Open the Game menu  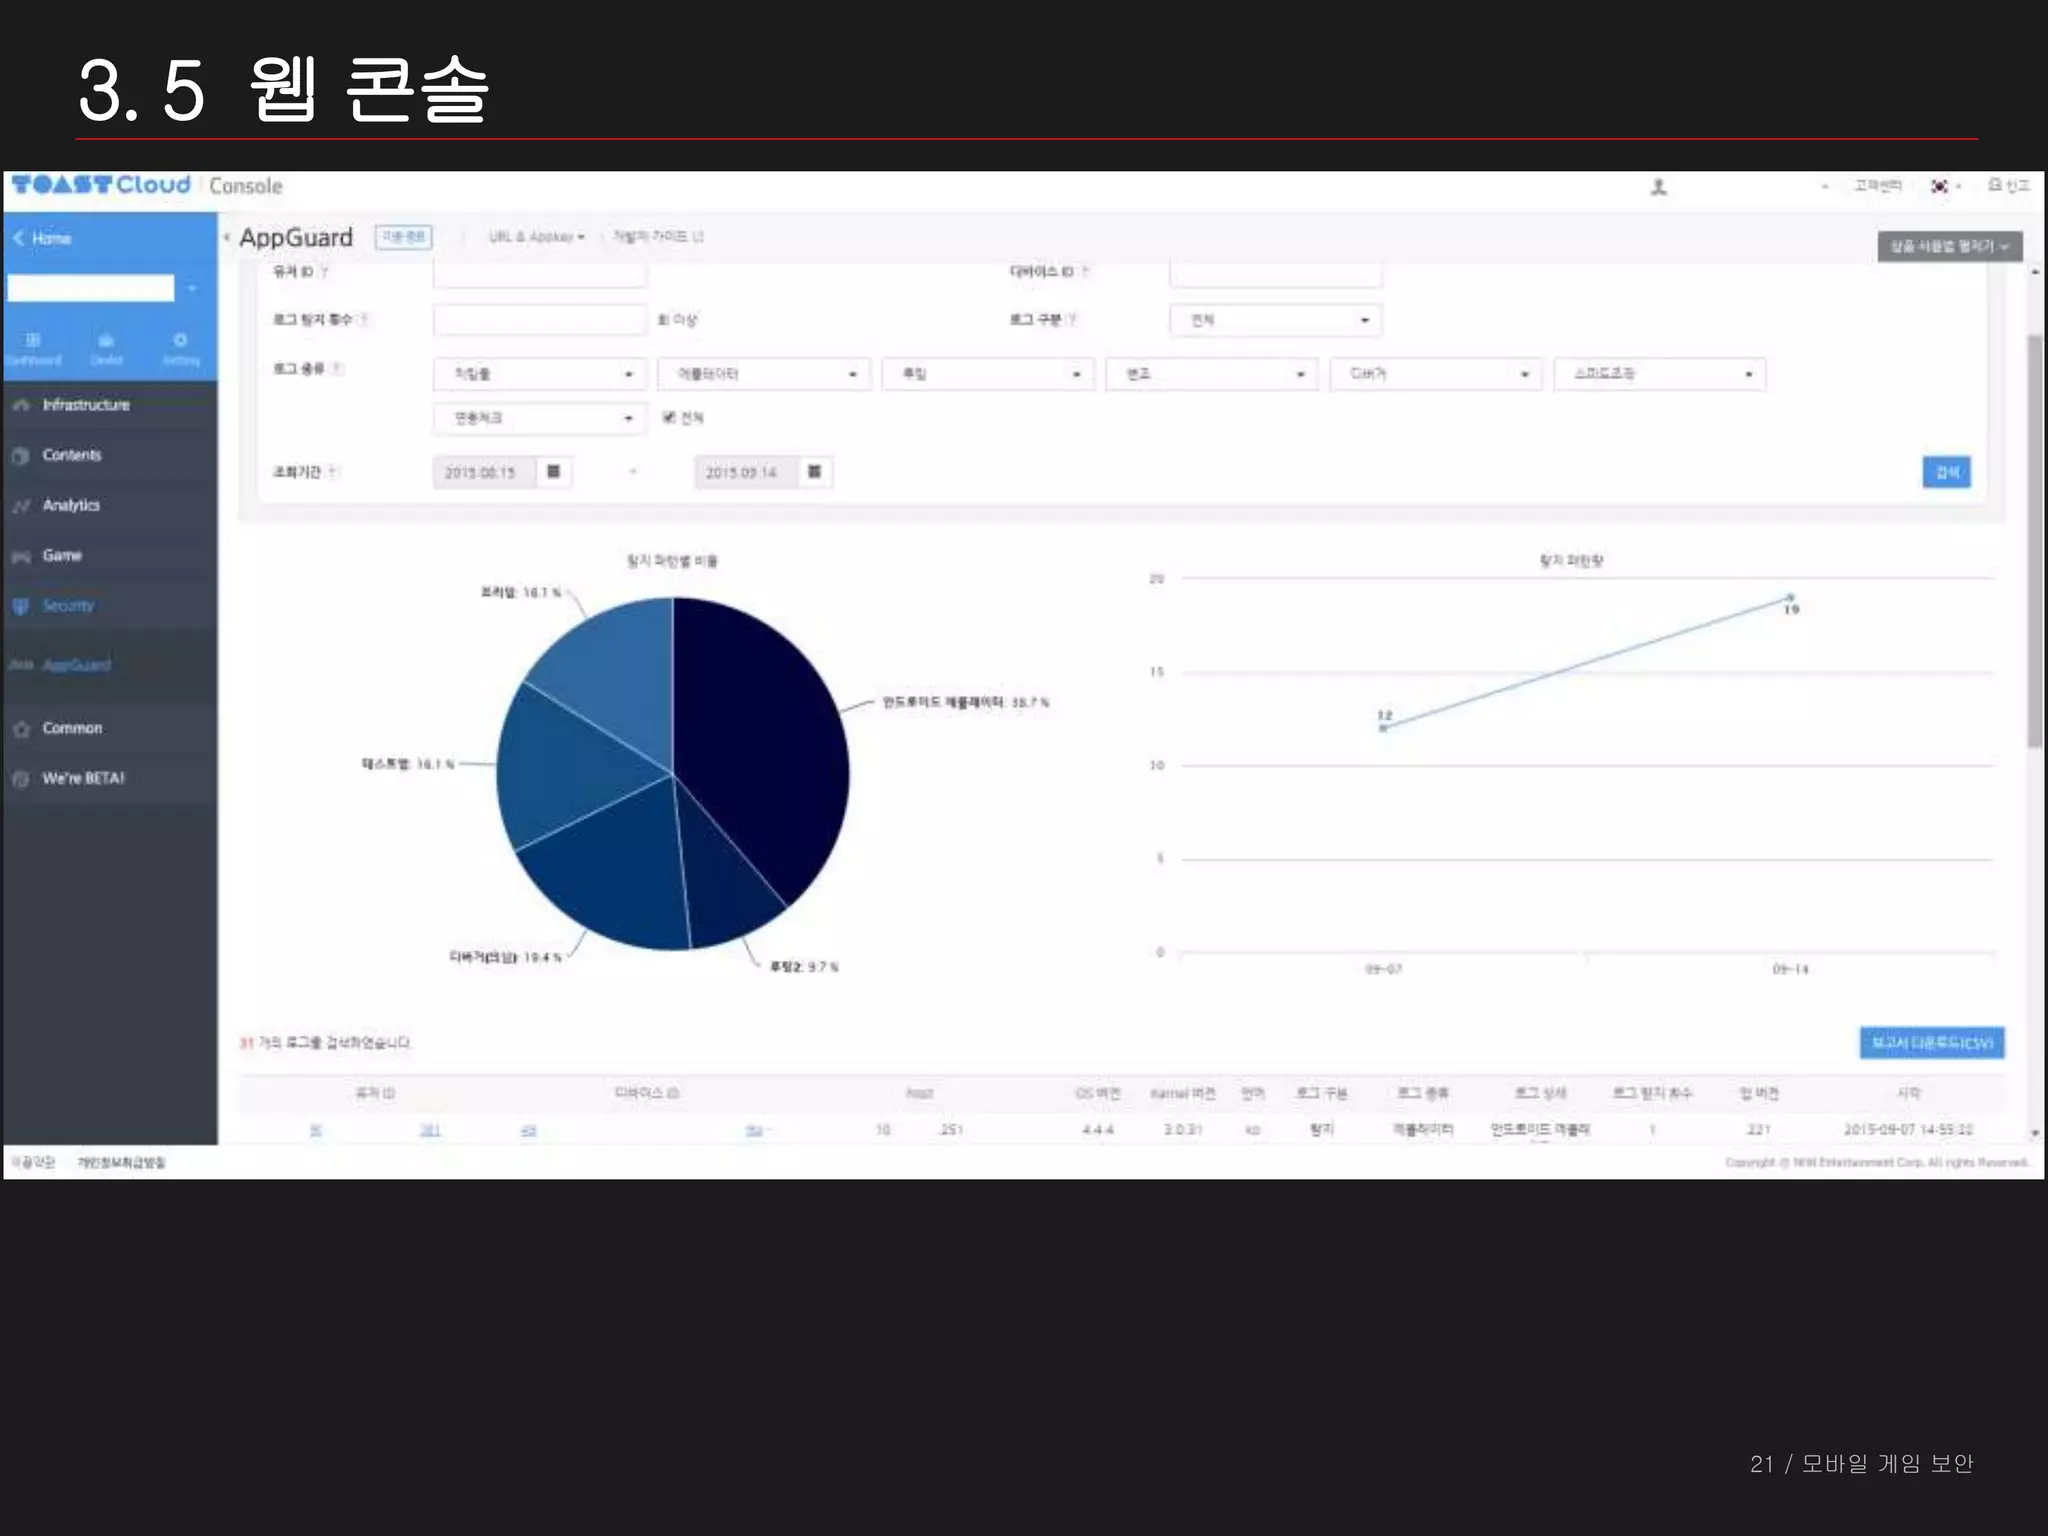point(62,555)
